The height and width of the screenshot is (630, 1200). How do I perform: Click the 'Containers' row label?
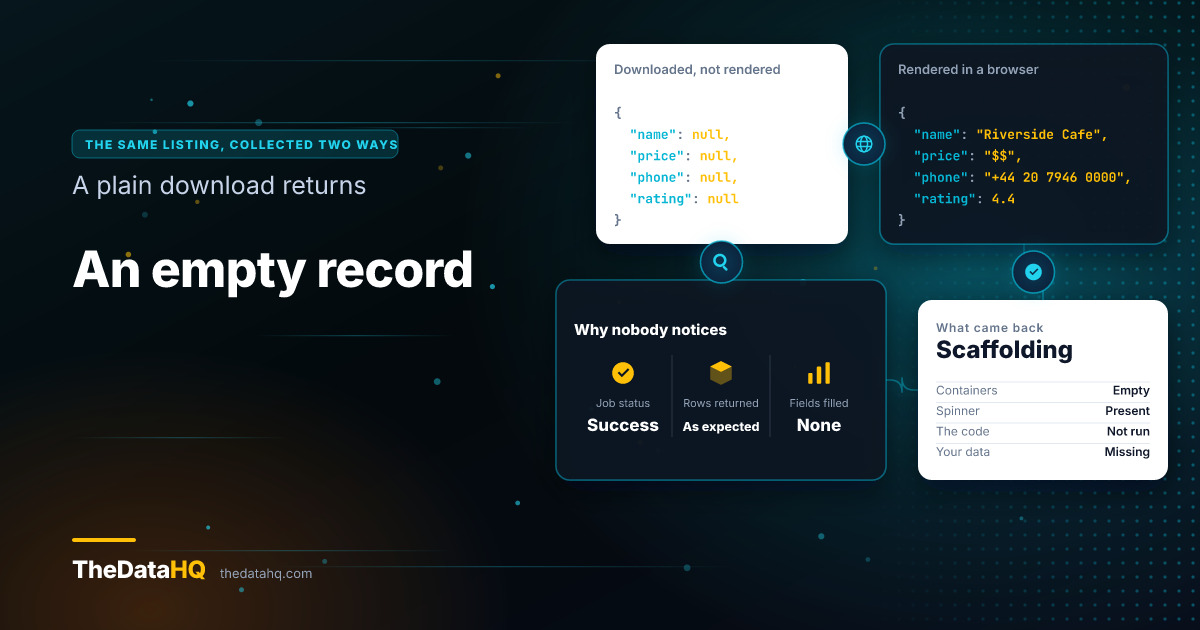[x=966, y=391]
